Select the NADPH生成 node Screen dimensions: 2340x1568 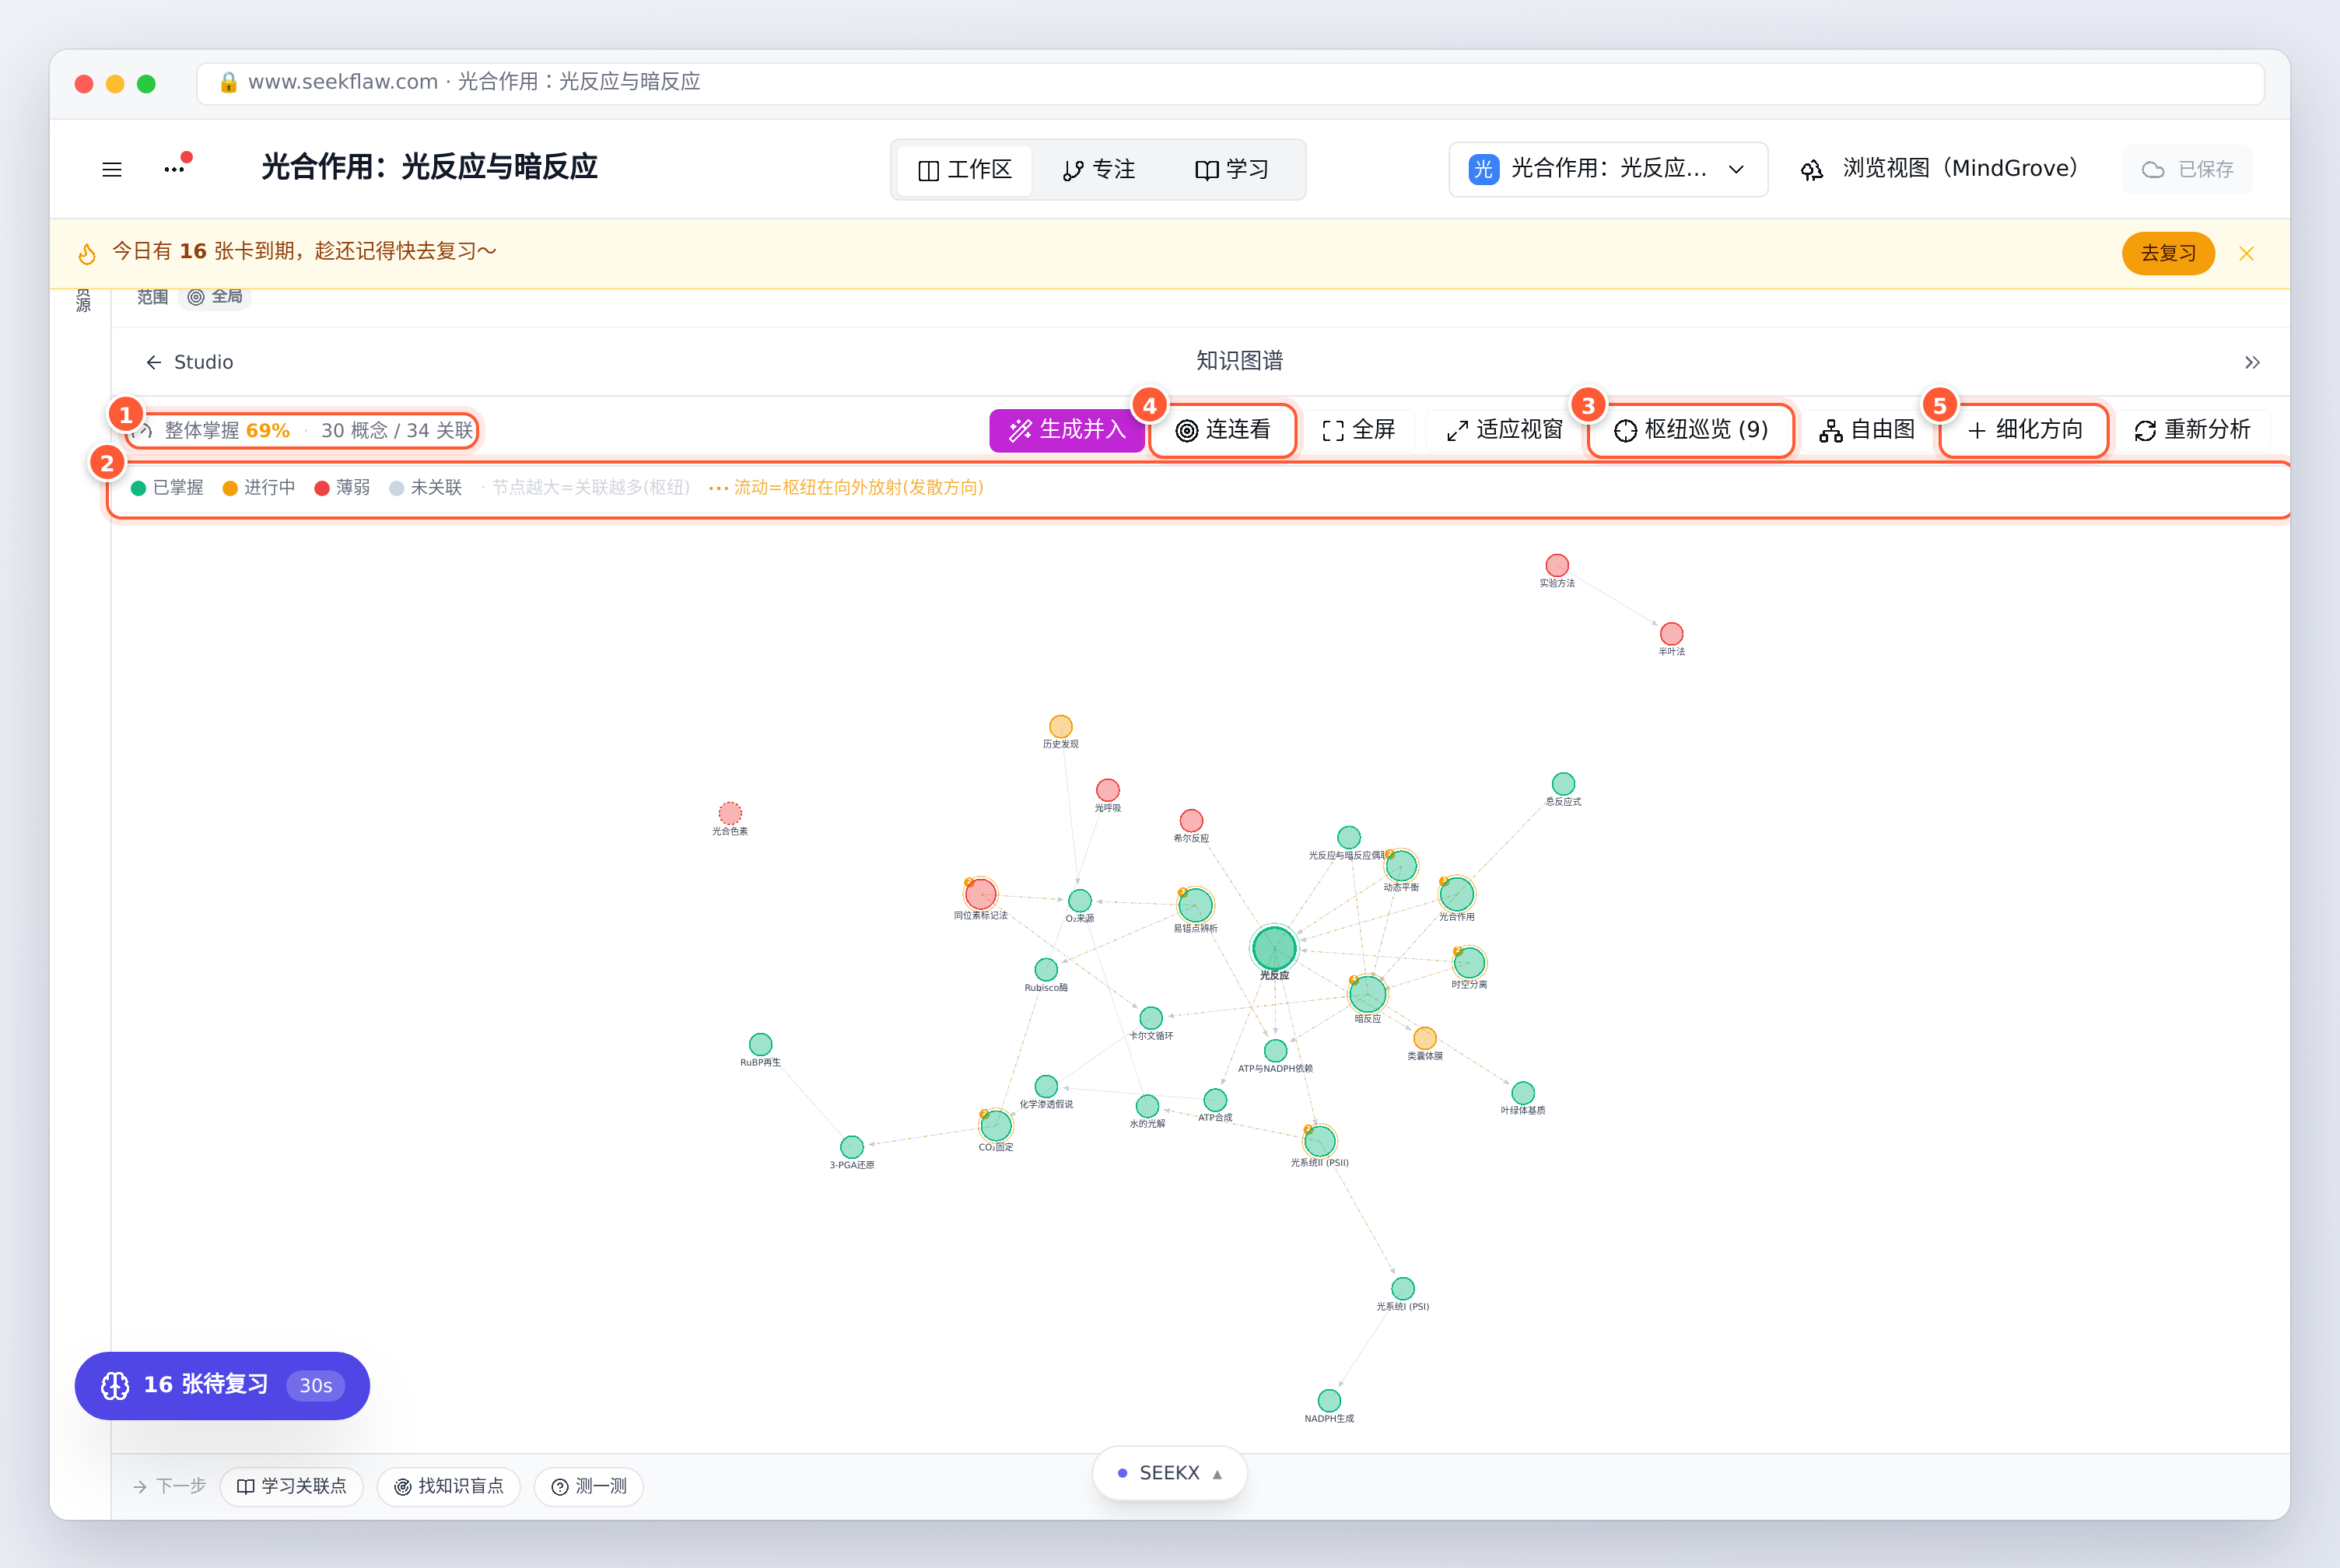[1329, 1400]
